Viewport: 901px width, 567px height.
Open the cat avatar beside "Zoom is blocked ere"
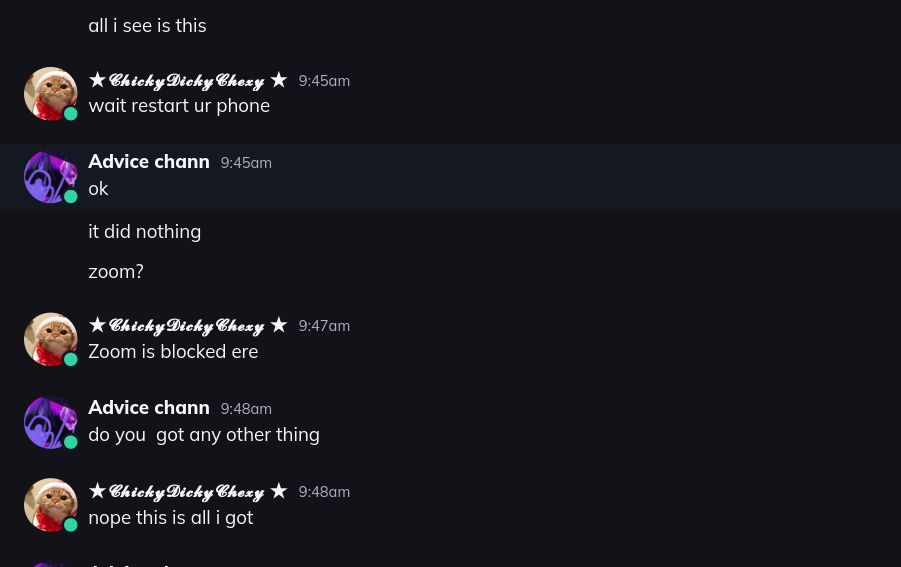tap(50, 339)
